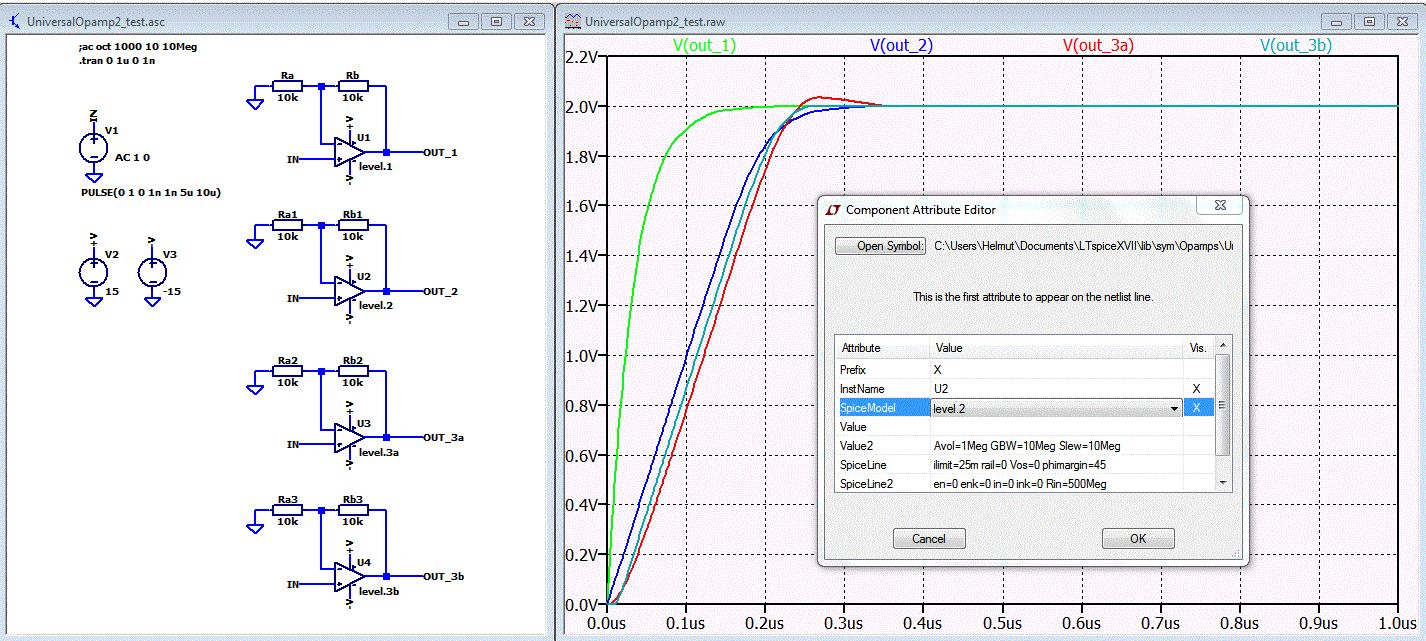Screen dimensions: 1426x641
Task: Click the LTspice logo in Component Attribute Editor
Action: click(x=831, y=210)
